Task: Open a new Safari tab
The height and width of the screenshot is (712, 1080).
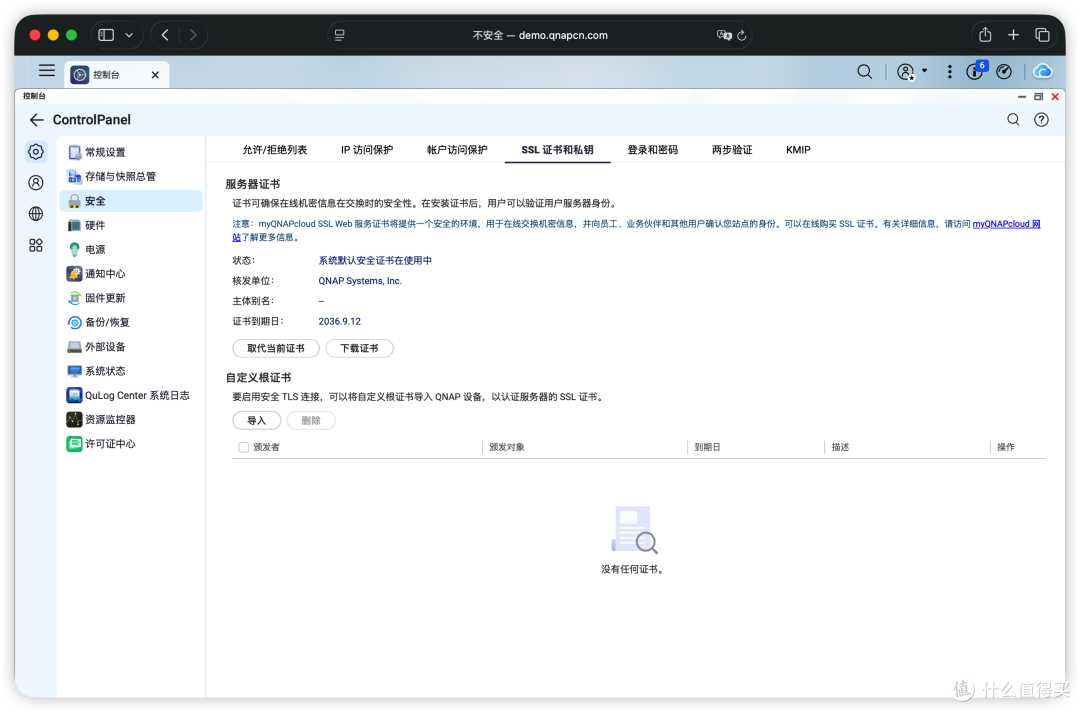Action: 1013,34
